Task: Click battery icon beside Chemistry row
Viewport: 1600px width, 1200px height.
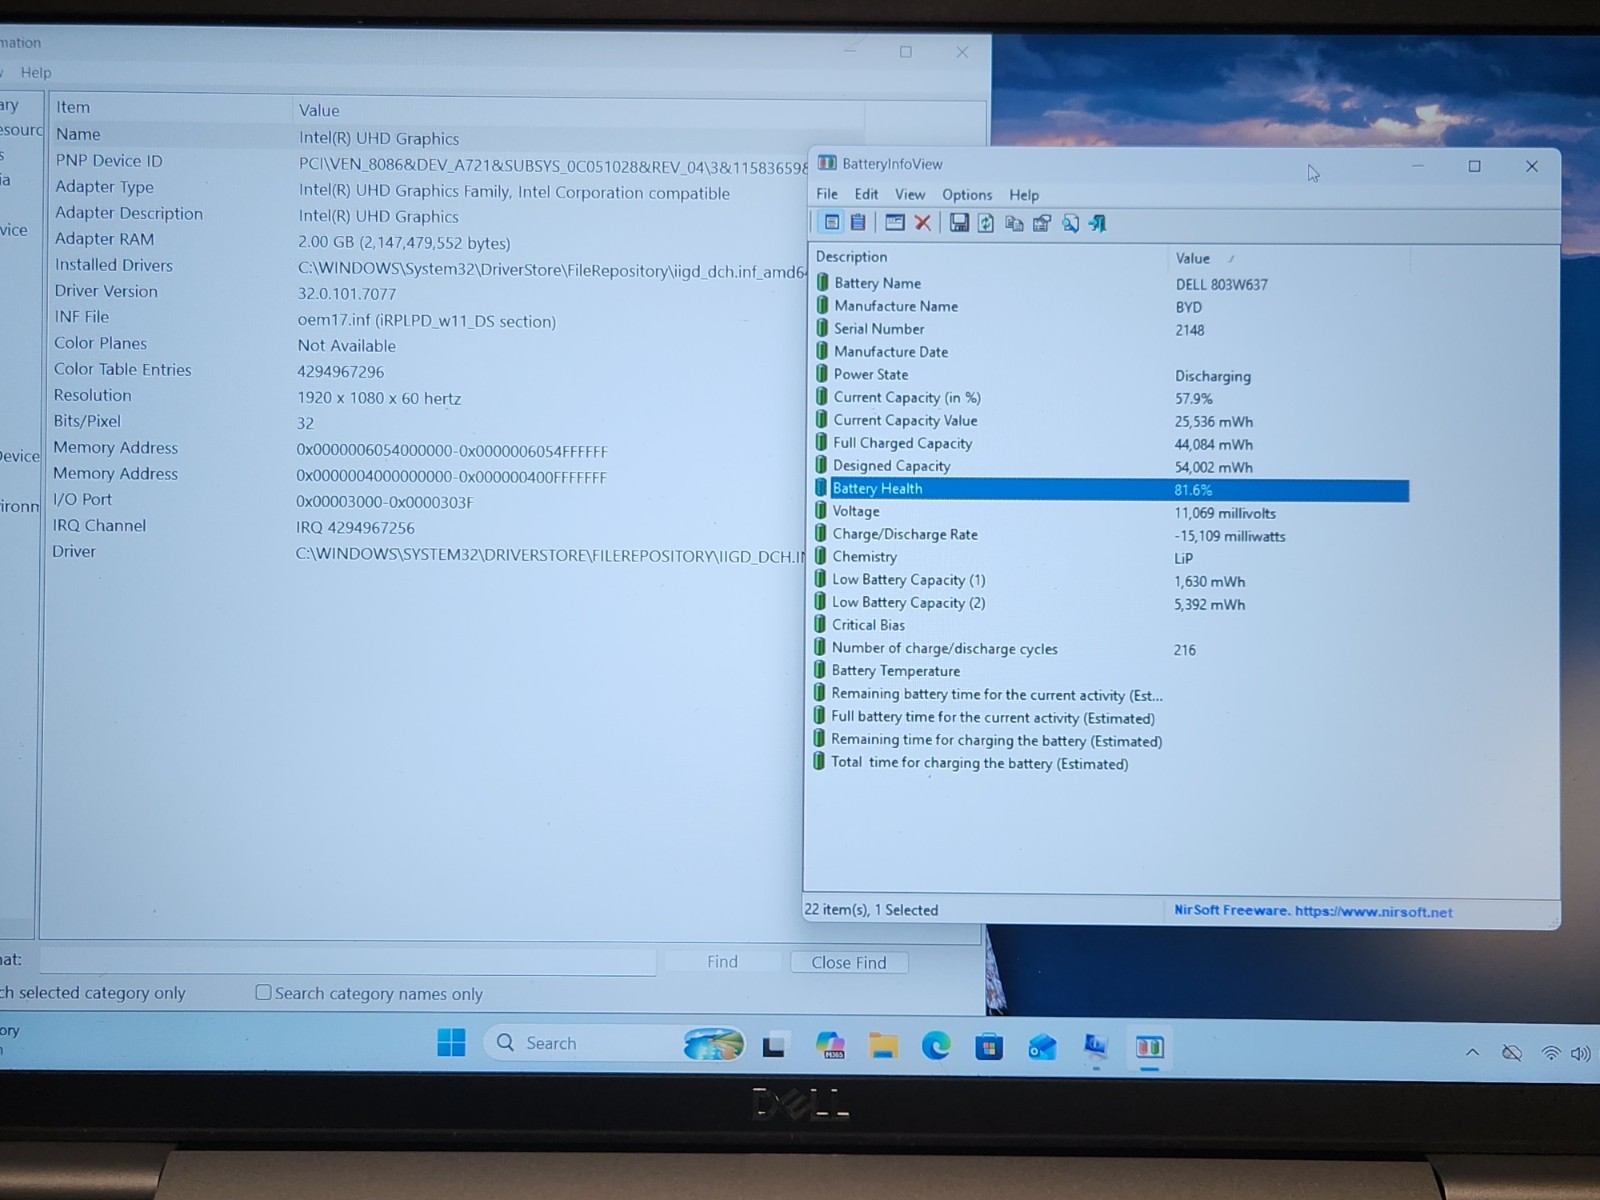Action: tap(821, 556)
